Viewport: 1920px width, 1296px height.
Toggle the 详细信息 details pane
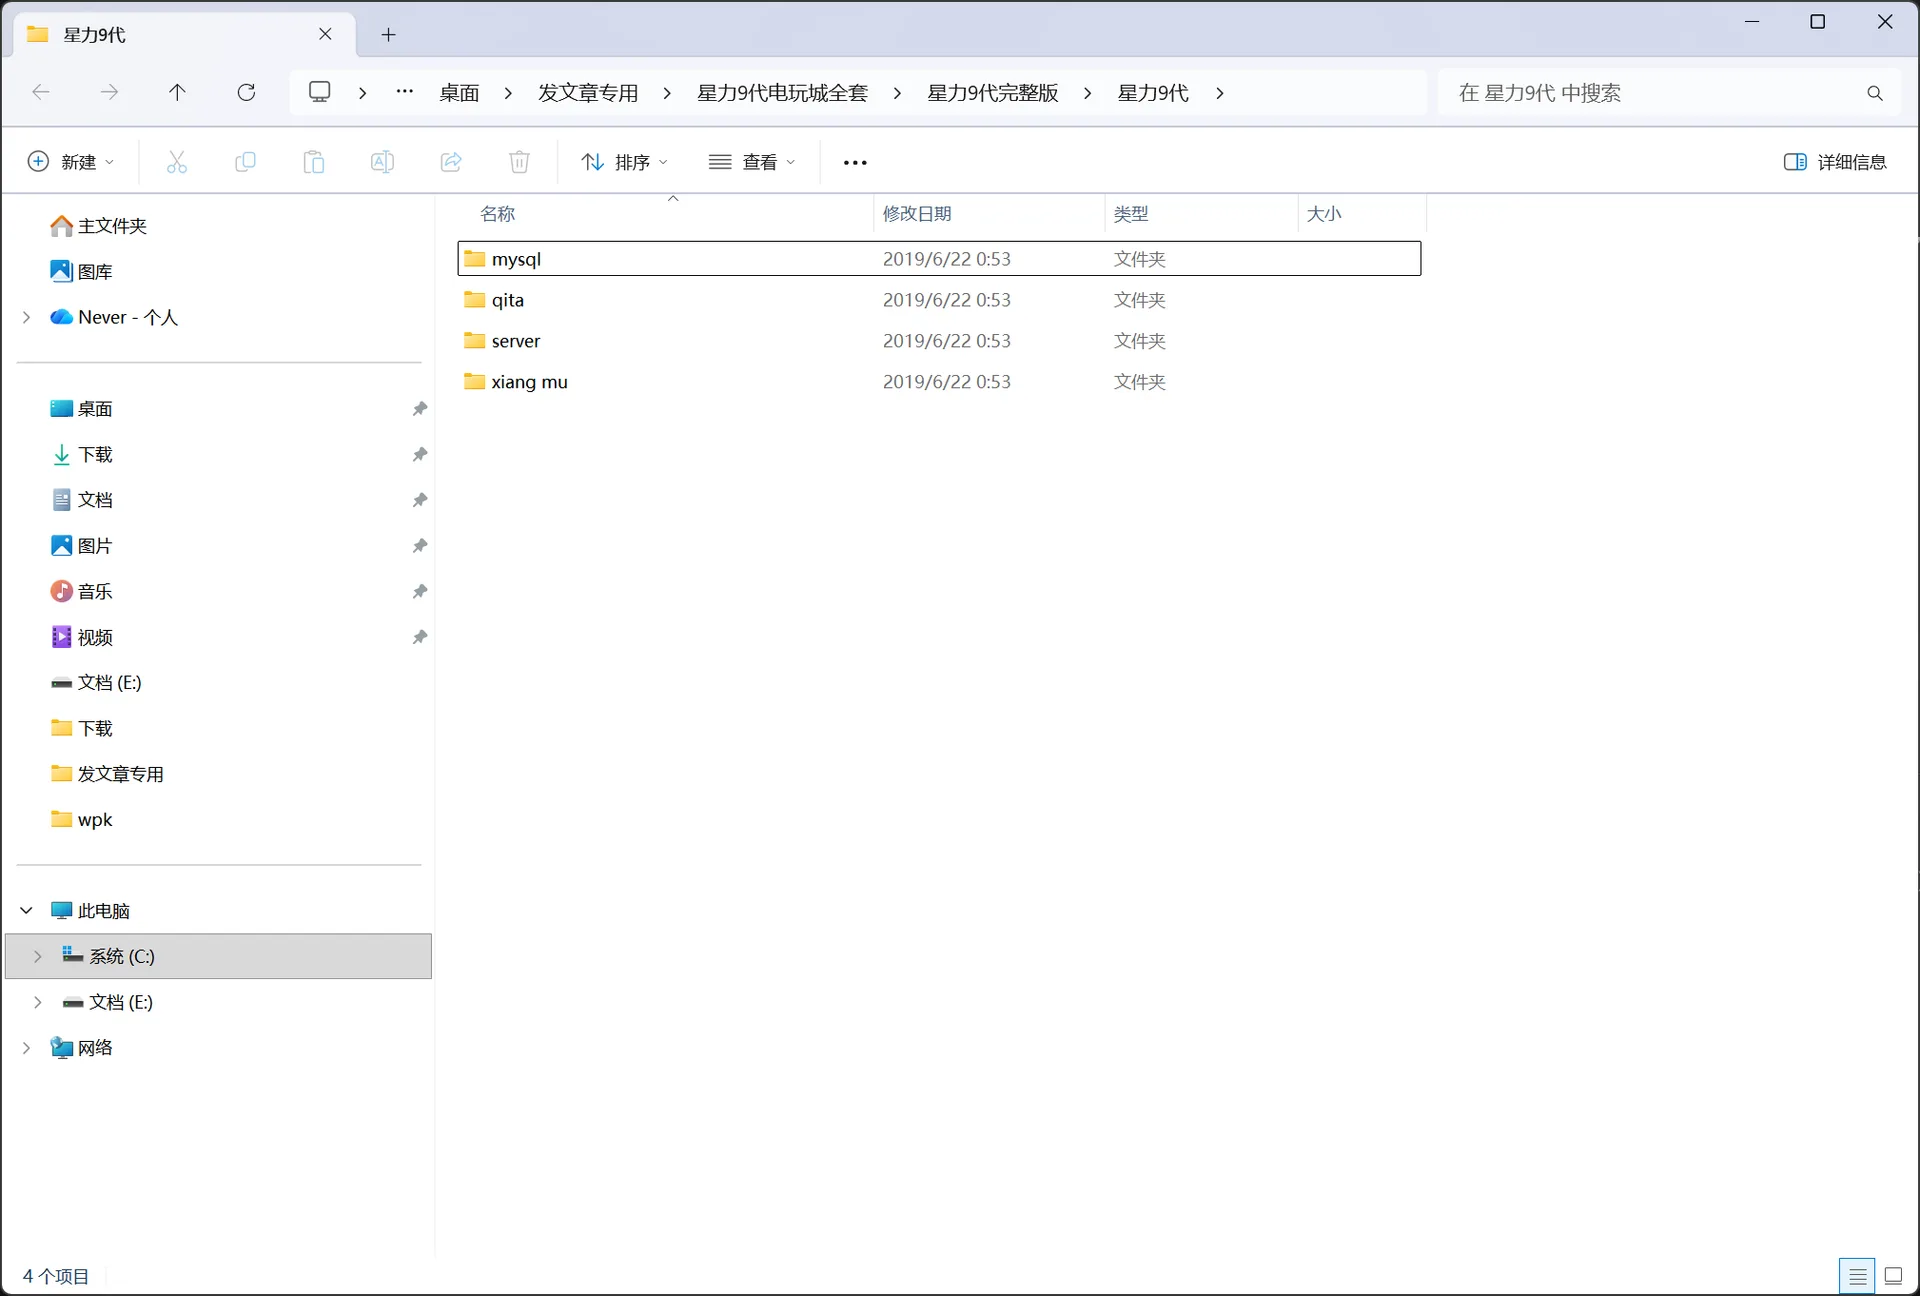(1835, 162)
